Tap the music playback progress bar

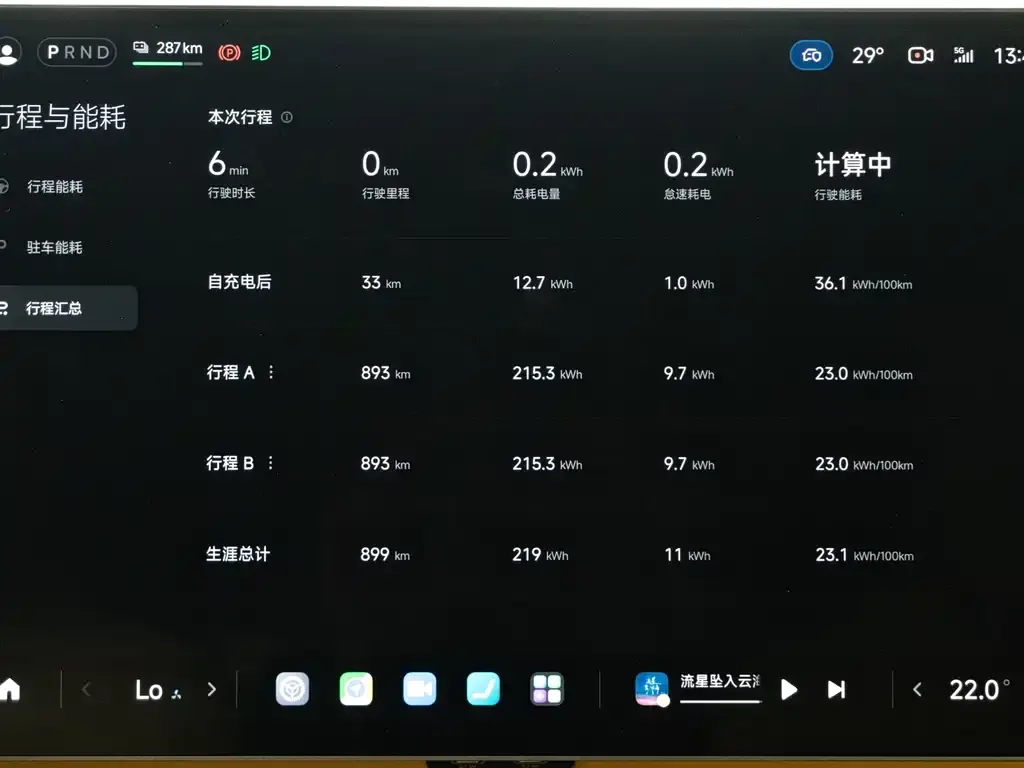click(x=720, y=701)
